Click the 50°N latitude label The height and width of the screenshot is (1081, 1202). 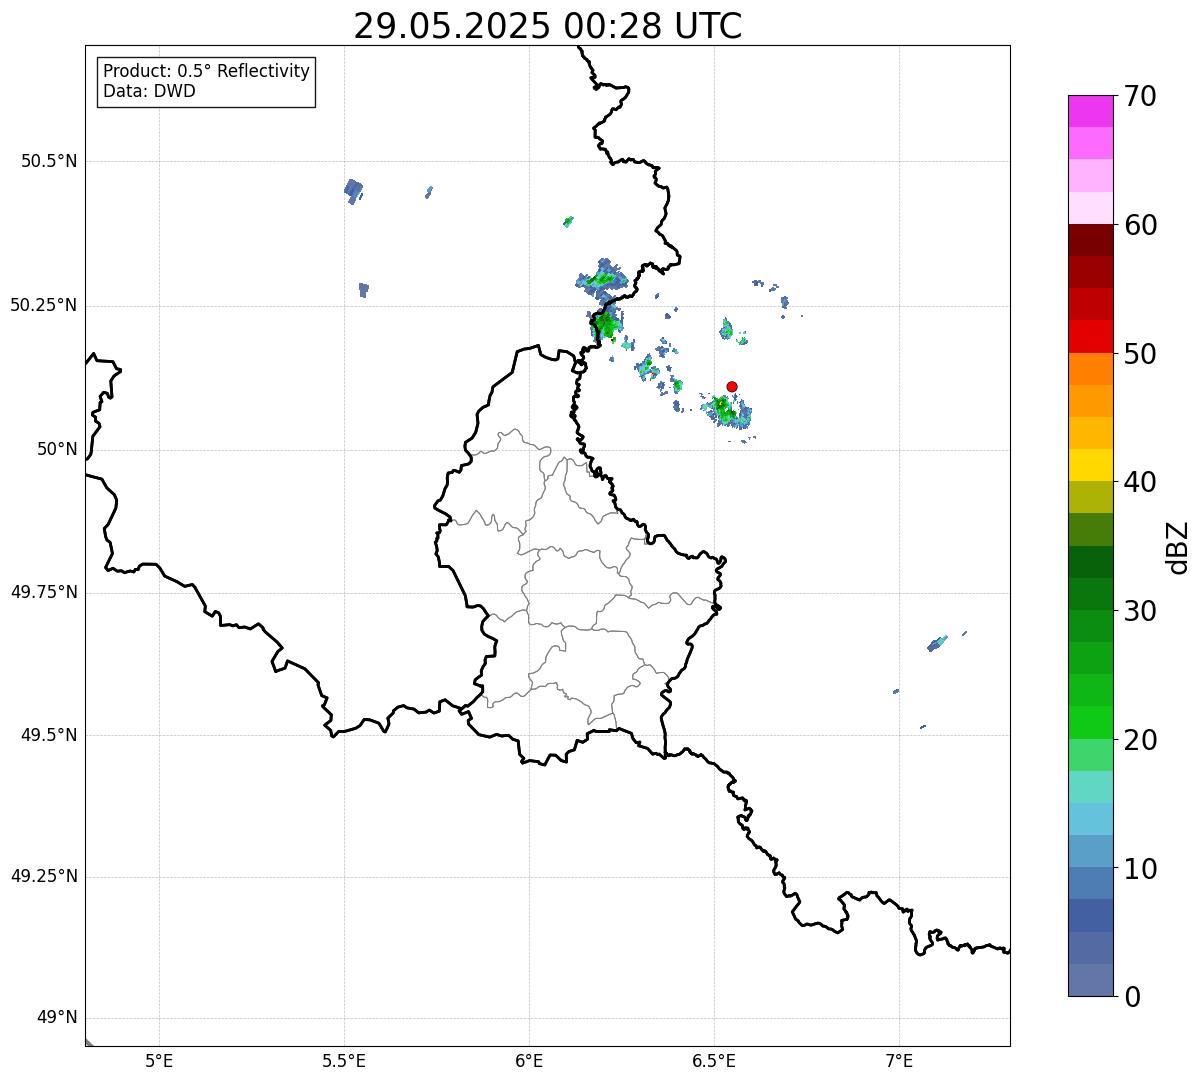(x=57, y=450)
